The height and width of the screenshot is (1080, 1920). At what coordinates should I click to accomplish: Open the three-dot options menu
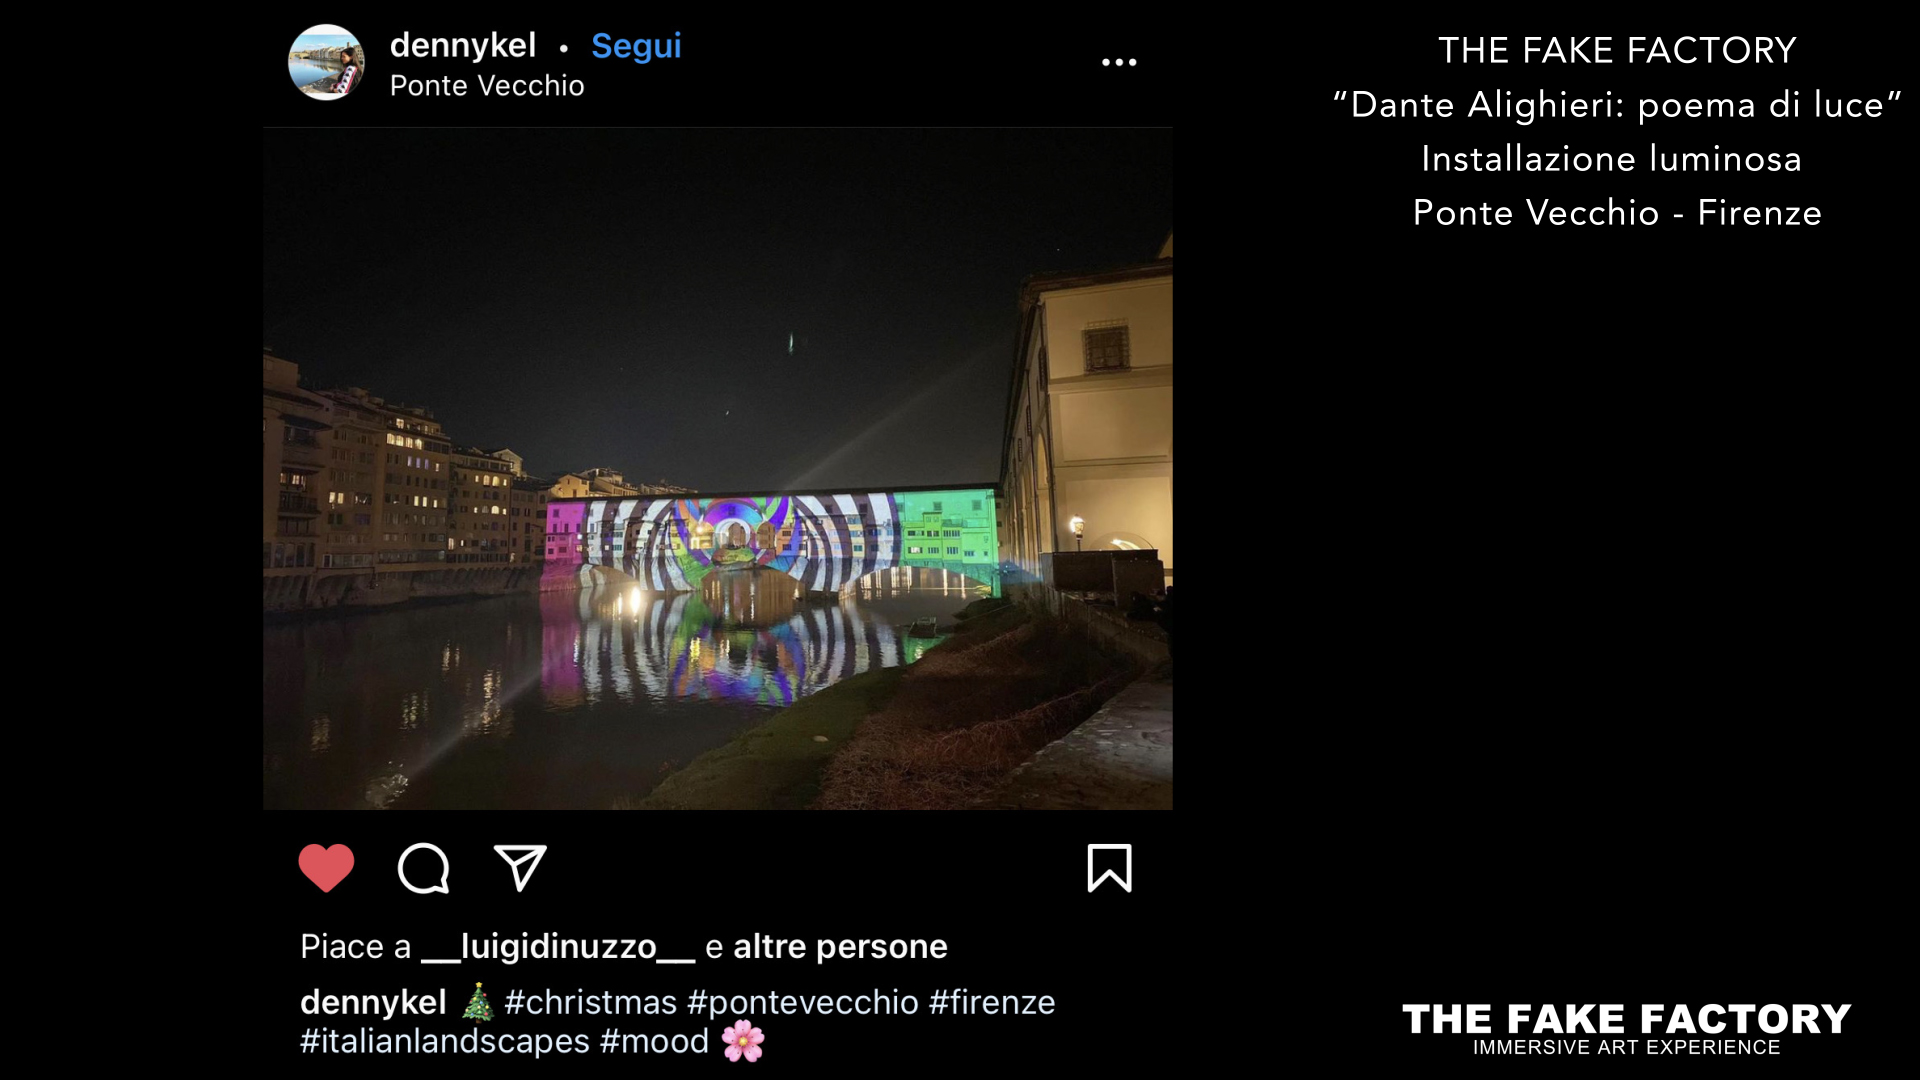tap(1119, 62)
